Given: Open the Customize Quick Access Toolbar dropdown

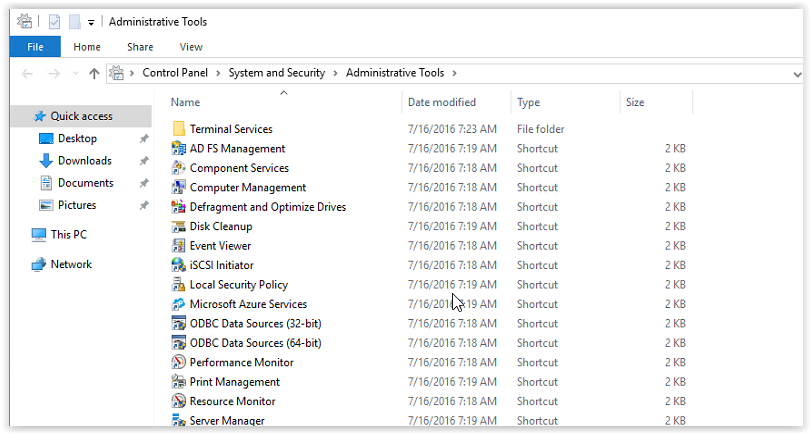Looking at the screenshot, I should [91, 22].
